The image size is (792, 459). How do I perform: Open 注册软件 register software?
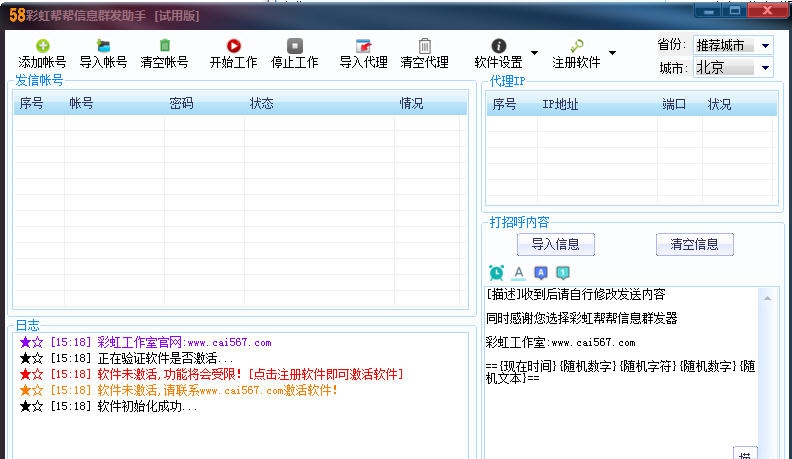[576, 54]
